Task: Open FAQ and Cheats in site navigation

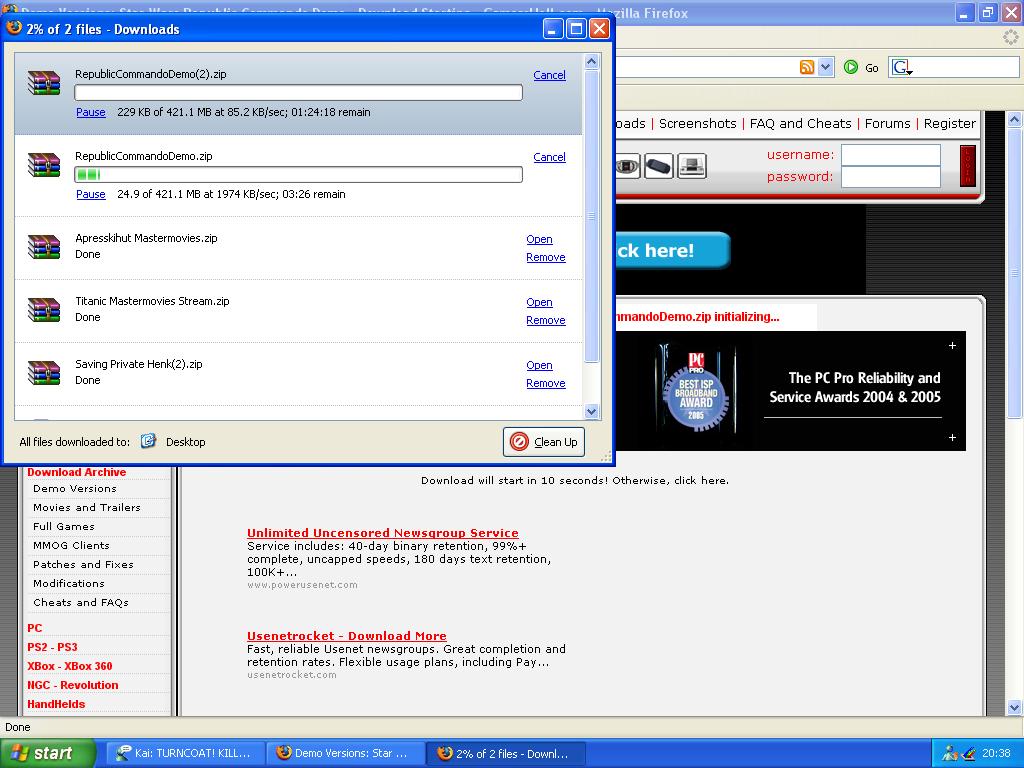Action: pyautogui.click(x=801, y=123)
